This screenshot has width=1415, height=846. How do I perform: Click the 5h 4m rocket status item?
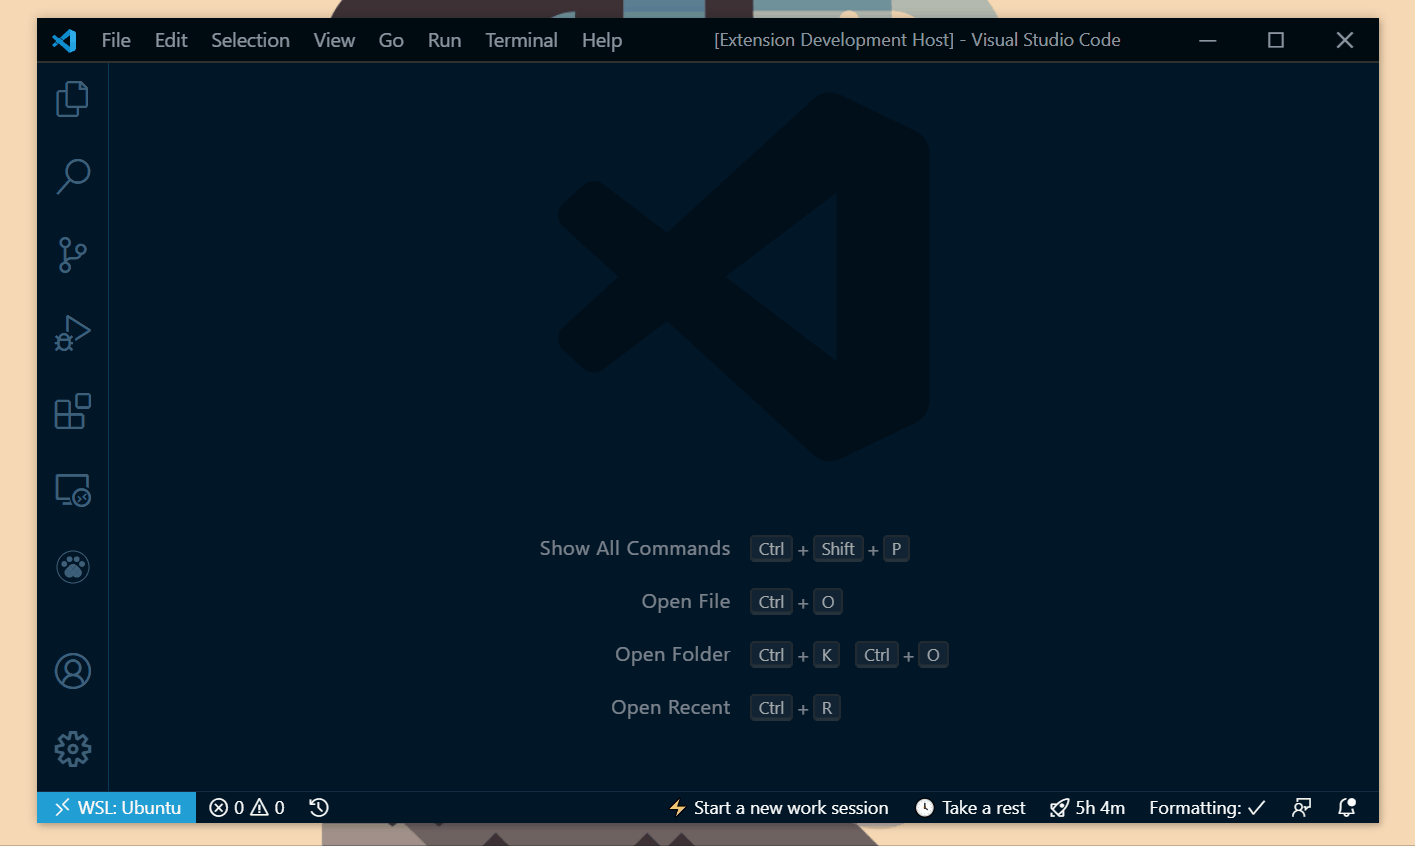pos(1087,807)
